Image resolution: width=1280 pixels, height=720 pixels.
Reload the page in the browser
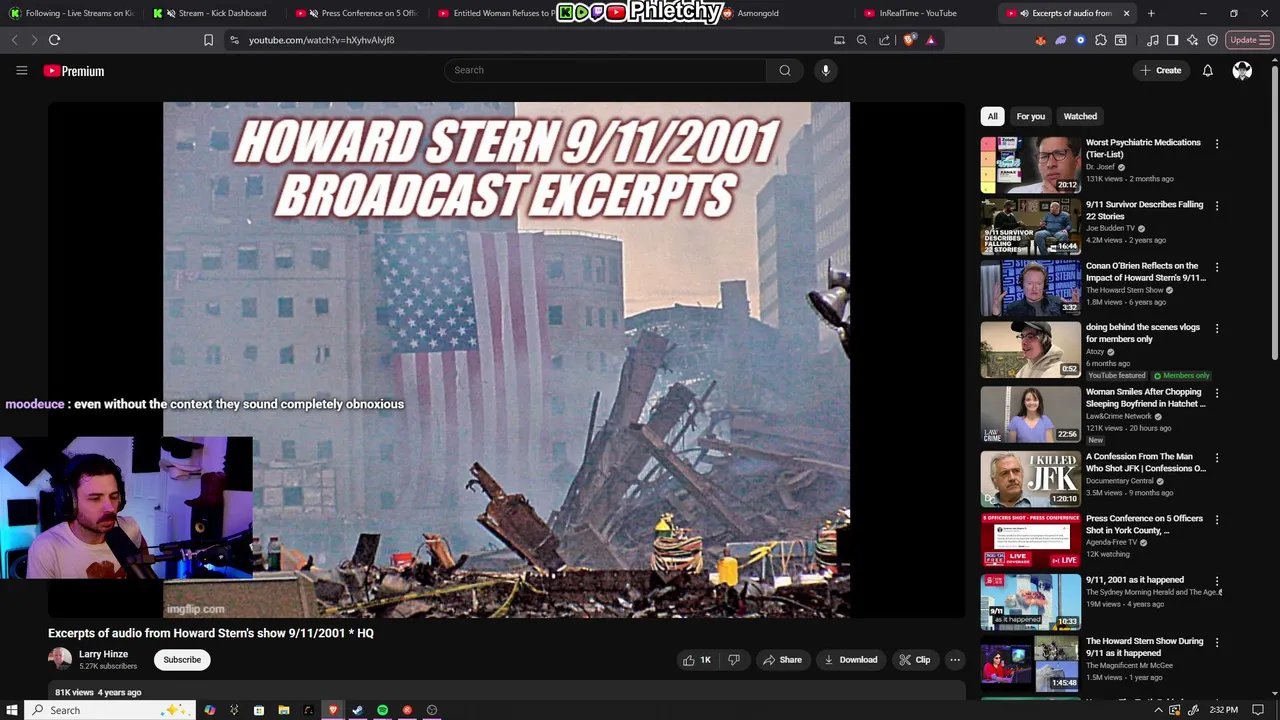coord(54,40)
